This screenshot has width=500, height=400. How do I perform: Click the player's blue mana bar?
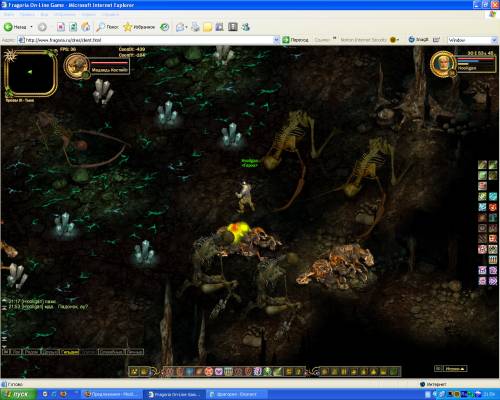pos(468,62)
